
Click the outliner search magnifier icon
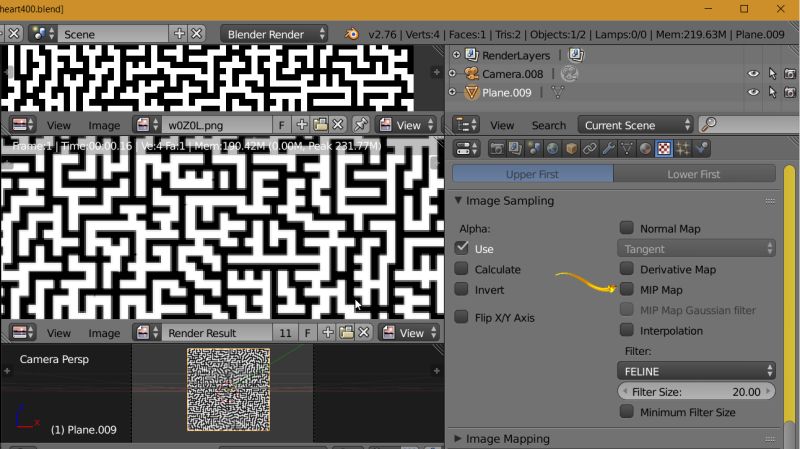click(709, 124)
